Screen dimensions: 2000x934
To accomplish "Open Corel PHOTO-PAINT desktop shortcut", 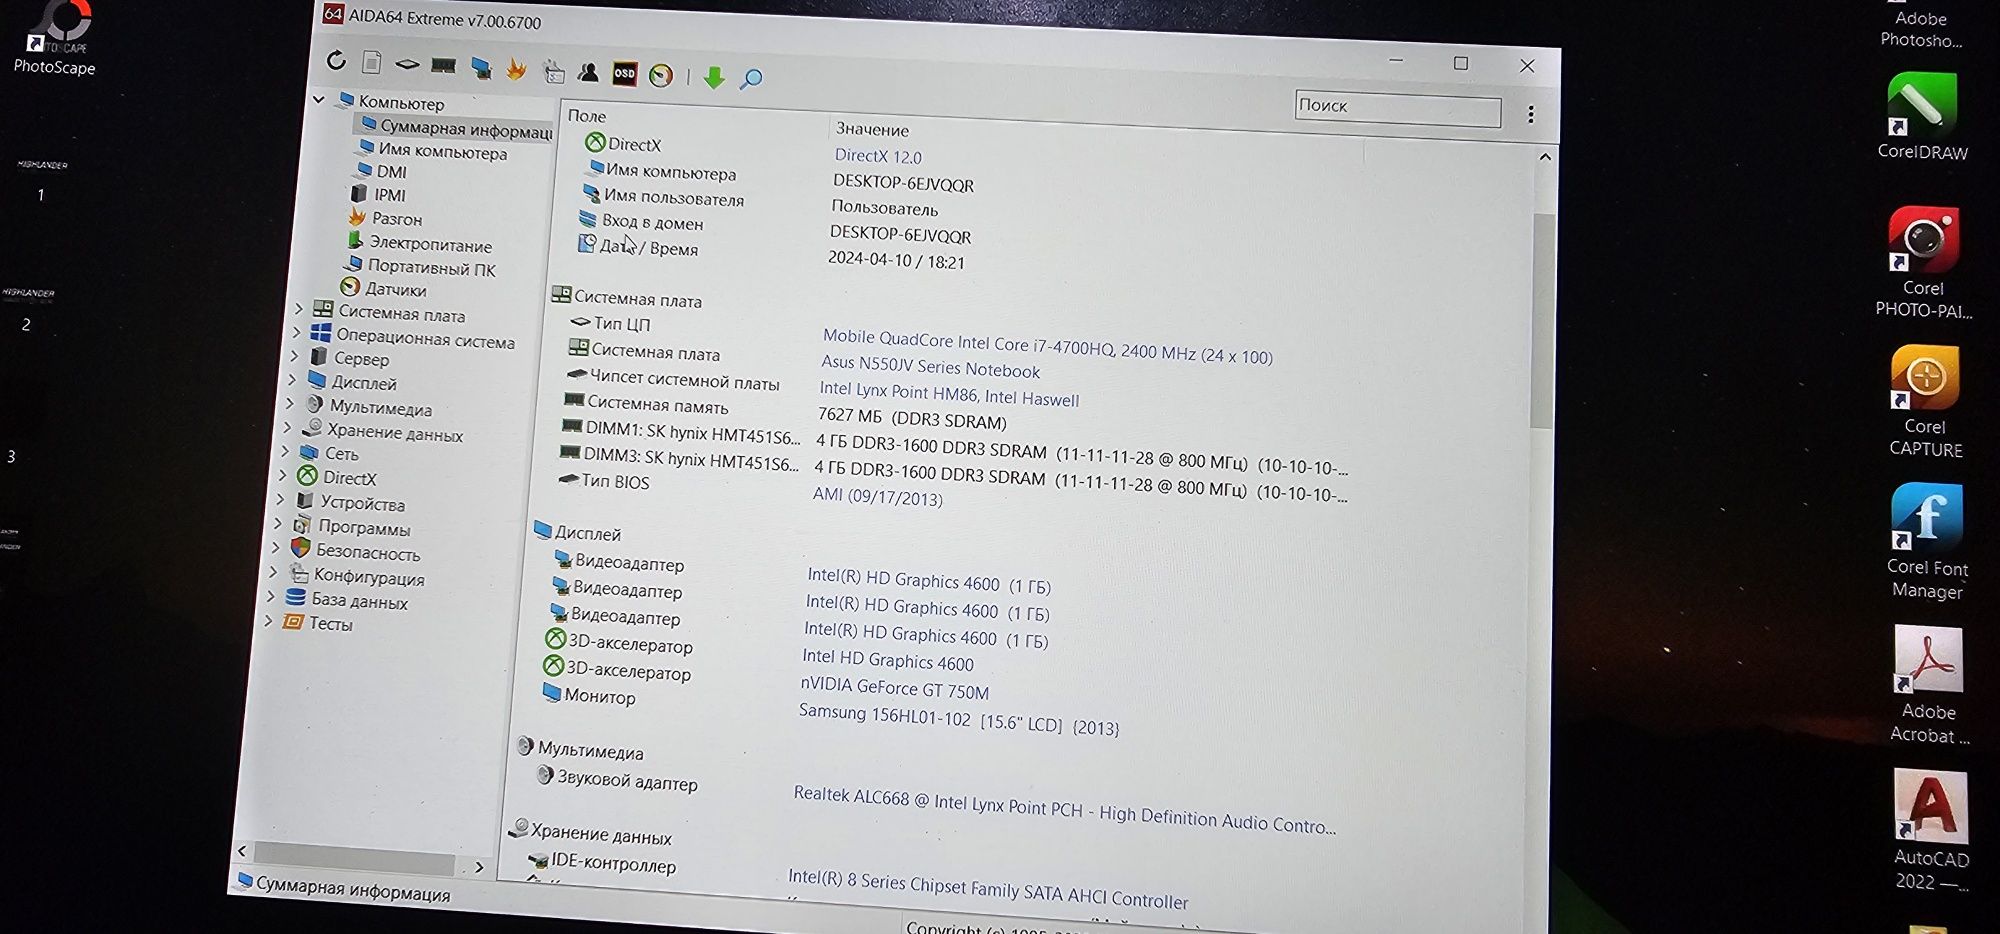I will (1923, 263).
